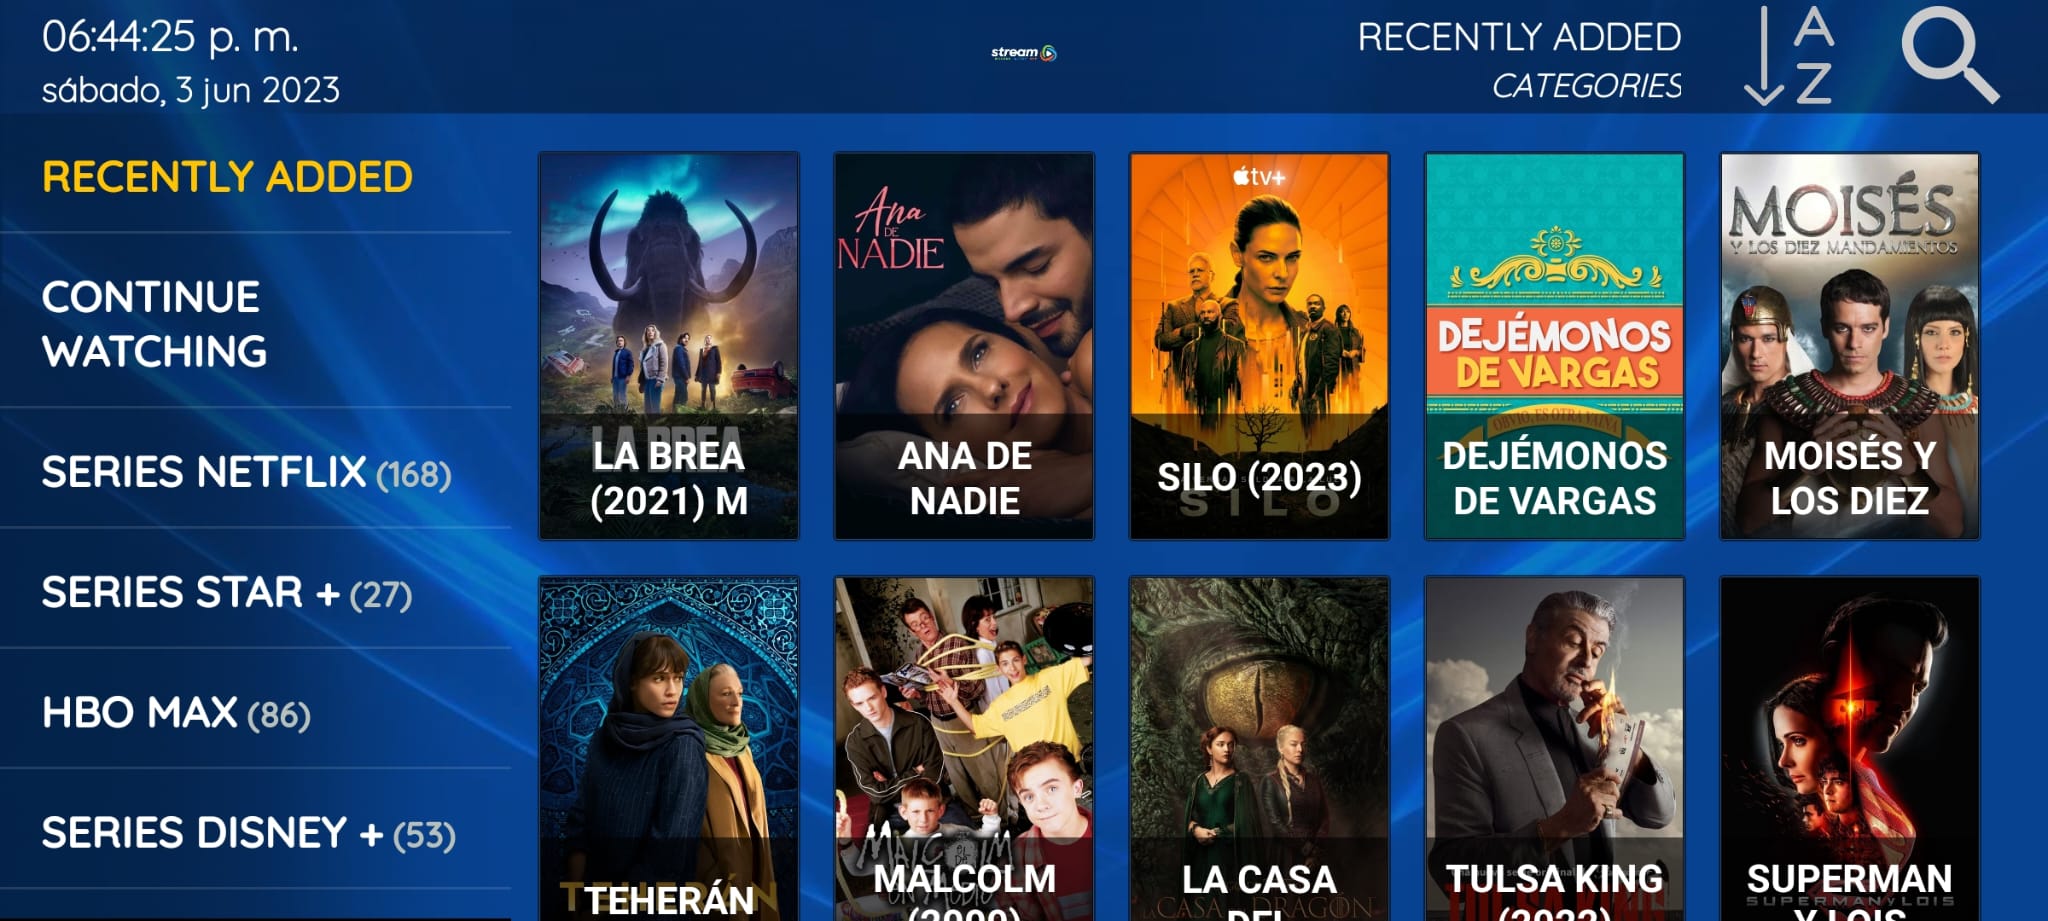Click the Stream logo at top center
This screenshot has width=2048, height=921.
point(1023,52)
